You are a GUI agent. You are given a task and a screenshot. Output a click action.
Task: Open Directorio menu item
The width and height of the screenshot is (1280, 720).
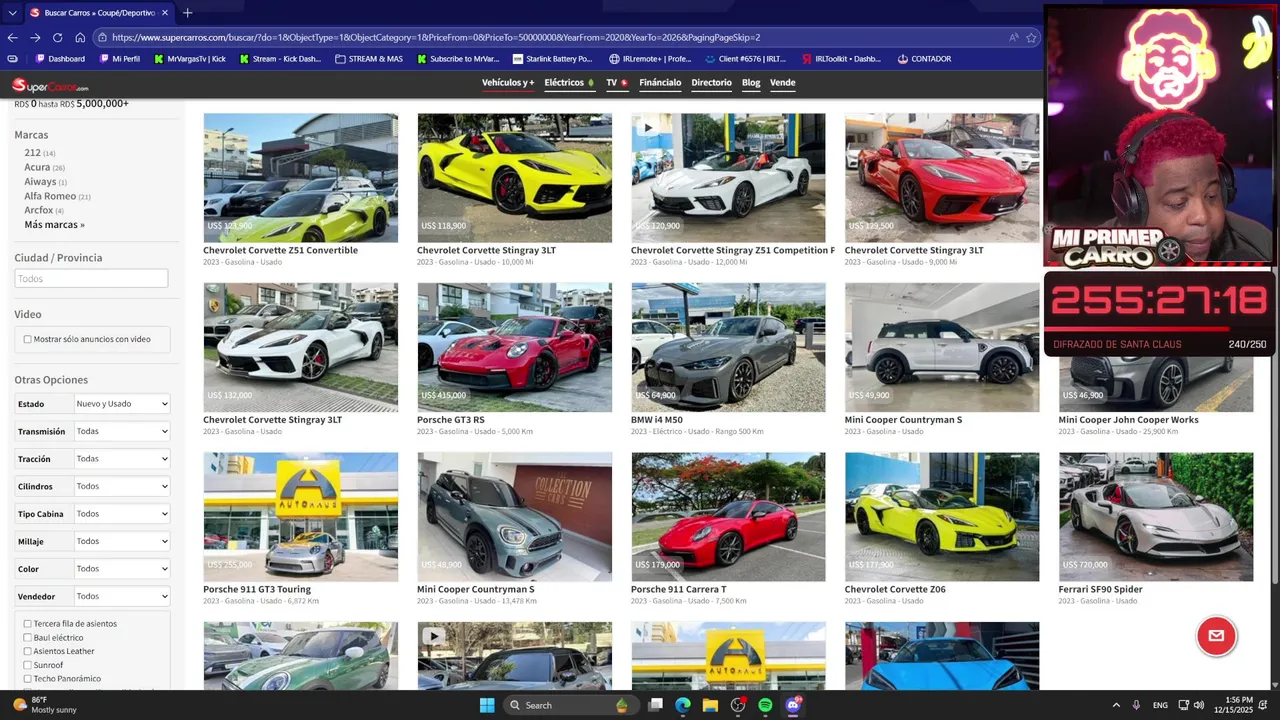[x=711, y=83]
